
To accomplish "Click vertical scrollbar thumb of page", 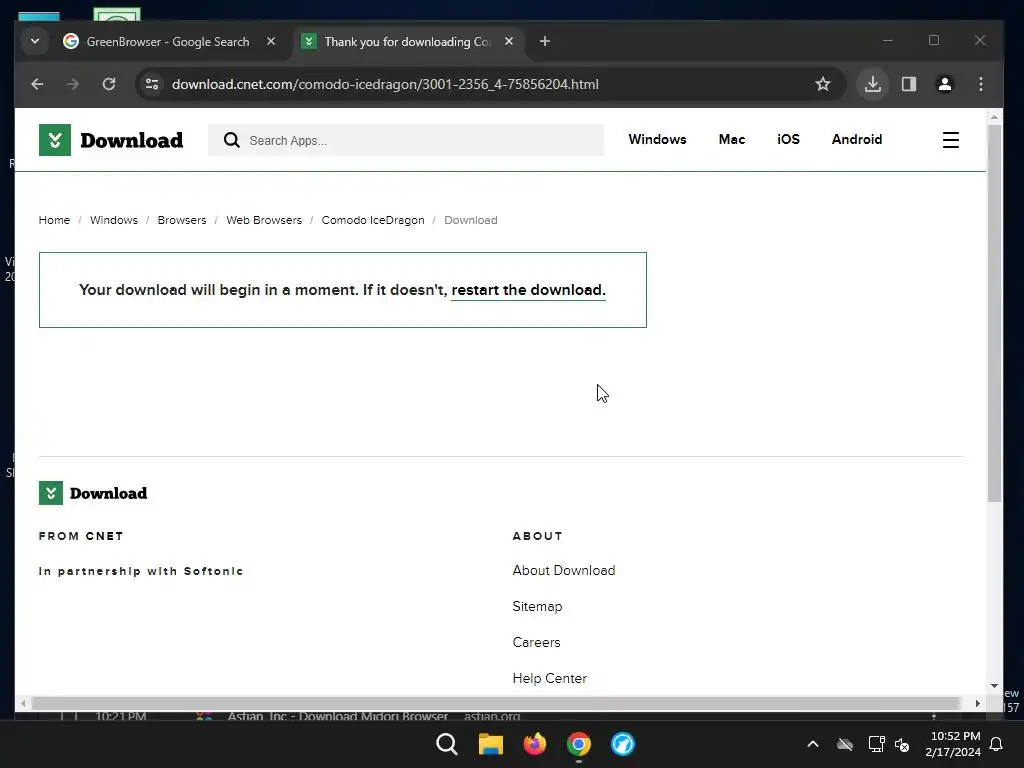I will (x=994, y=313).
